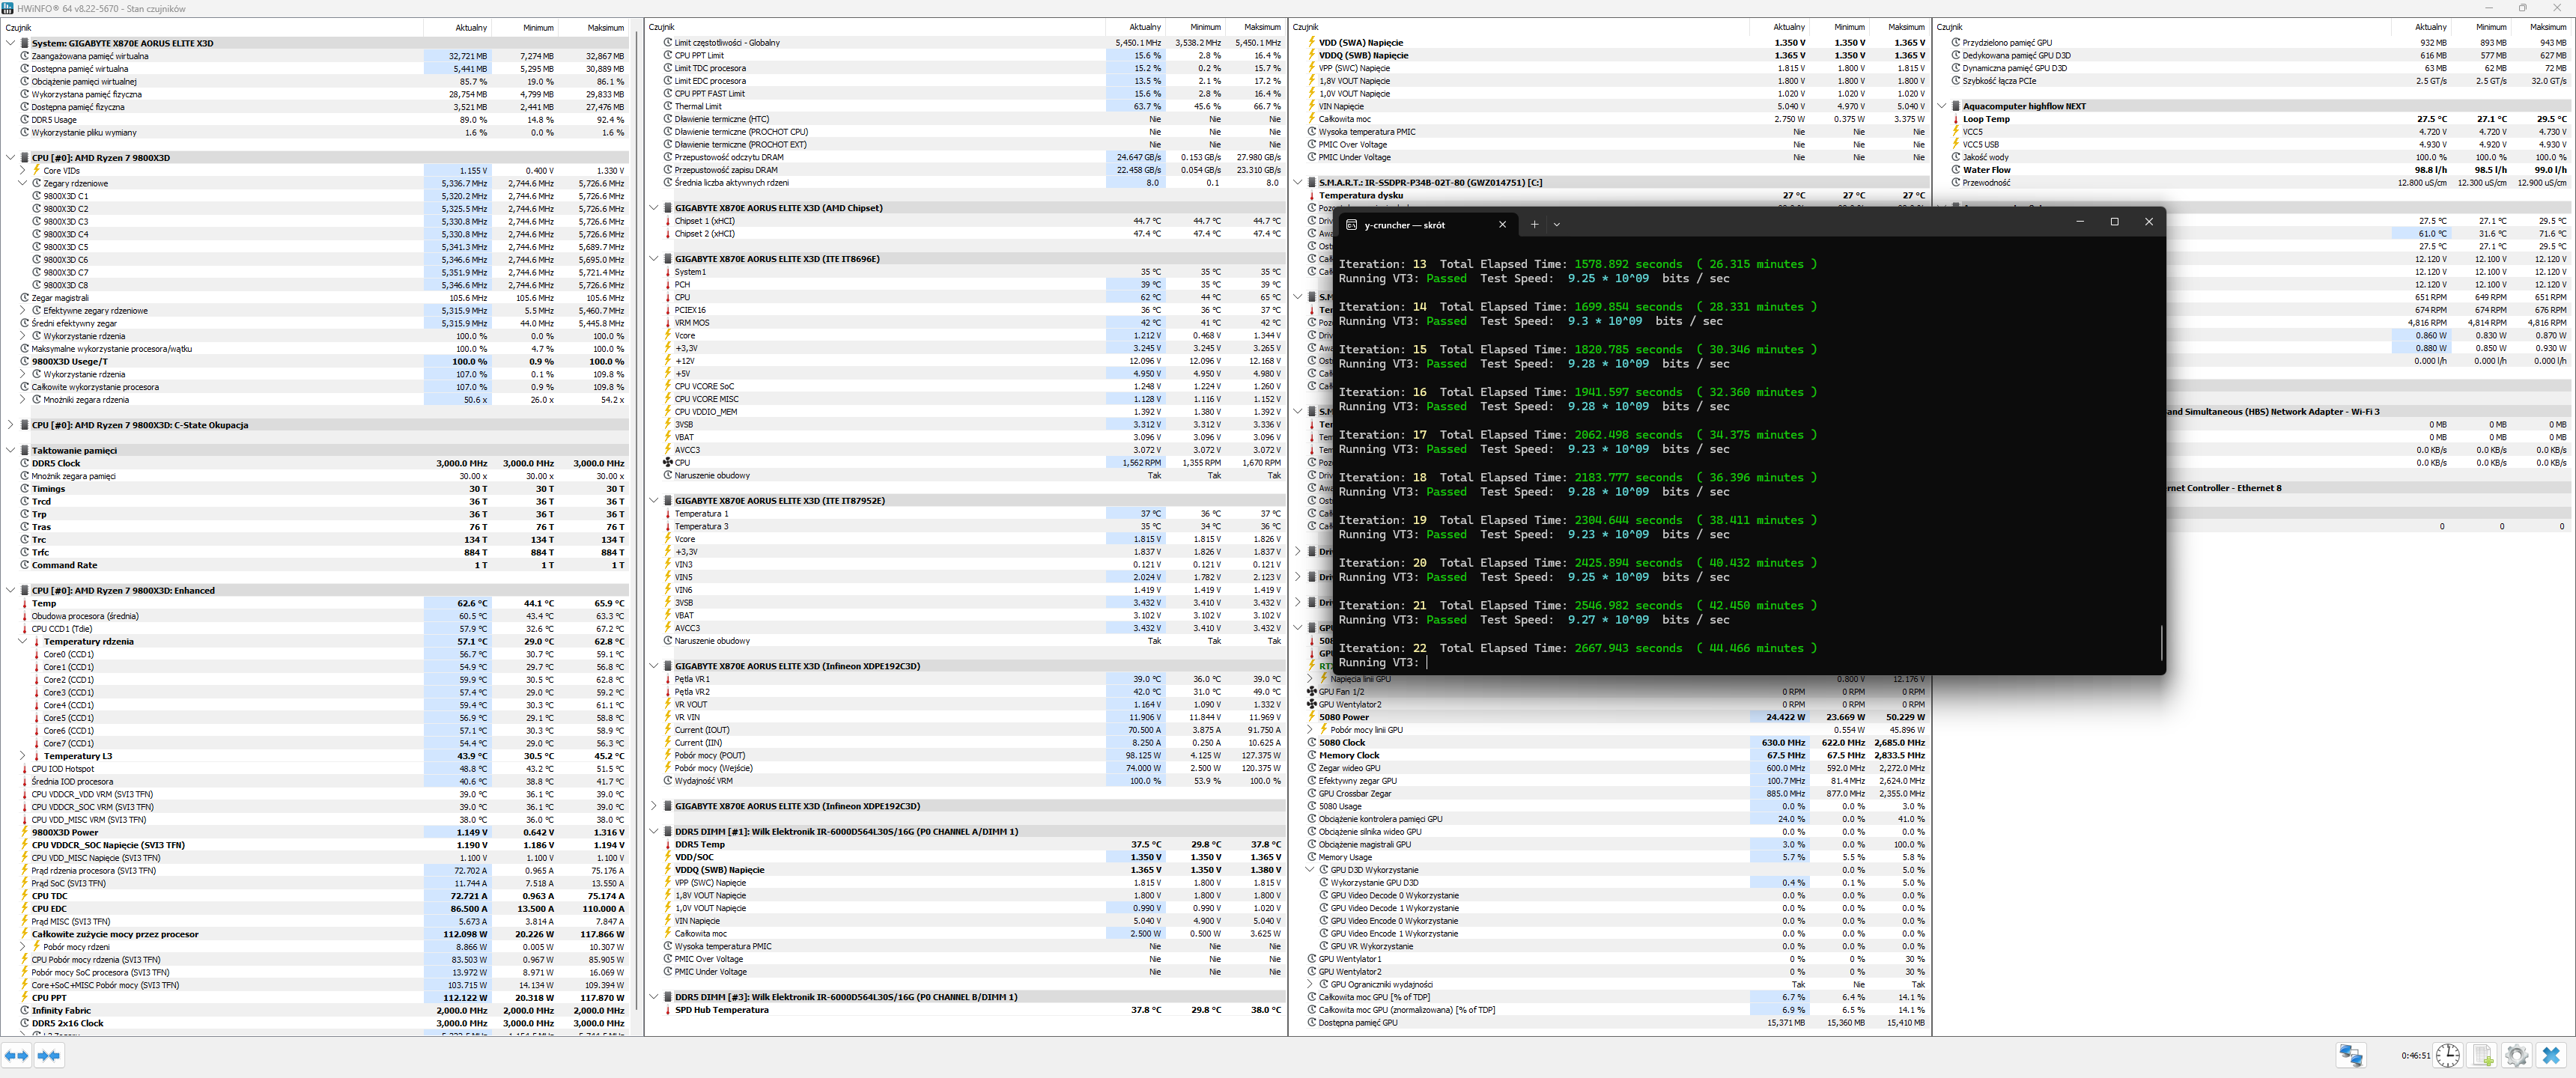Collapse the Taktowanie pamięci section
The width and height of the screenshot is (2576, 1078).
coord(11,450)
